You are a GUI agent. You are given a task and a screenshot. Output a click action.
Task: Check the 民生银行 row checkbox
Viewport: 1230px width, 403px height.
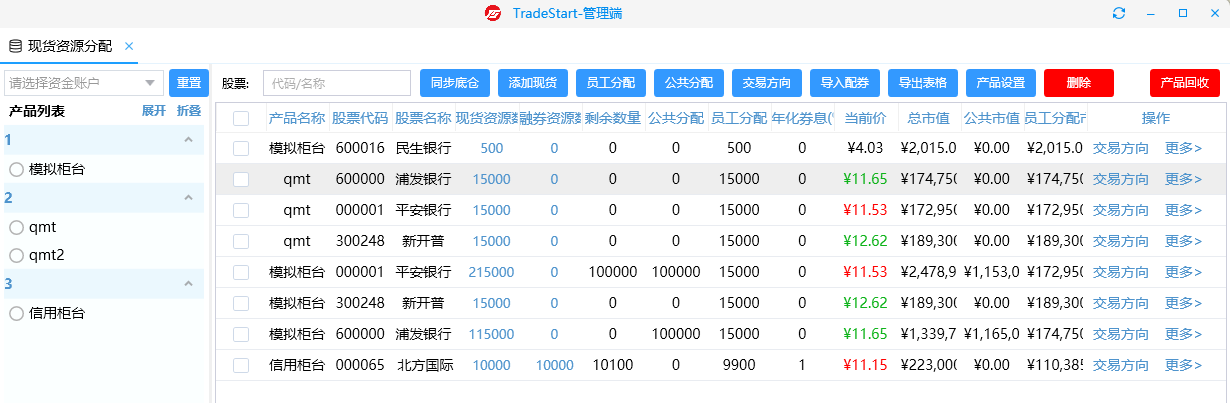click(241, 148)
